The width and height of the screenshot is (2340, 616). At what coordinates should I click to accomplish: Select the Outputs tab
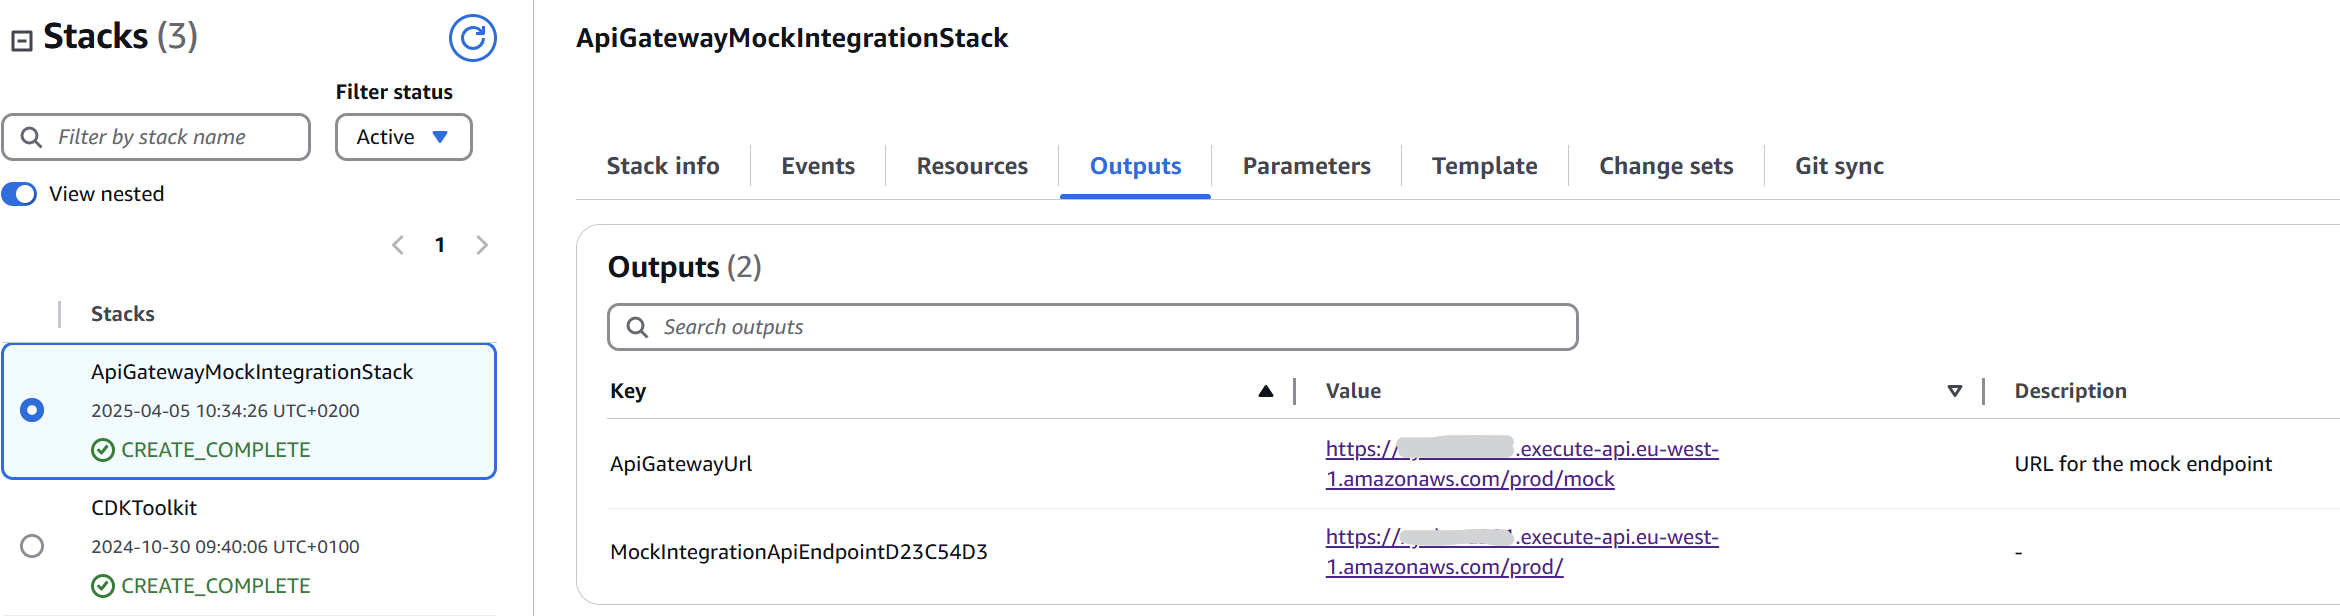click(1135, 166)
